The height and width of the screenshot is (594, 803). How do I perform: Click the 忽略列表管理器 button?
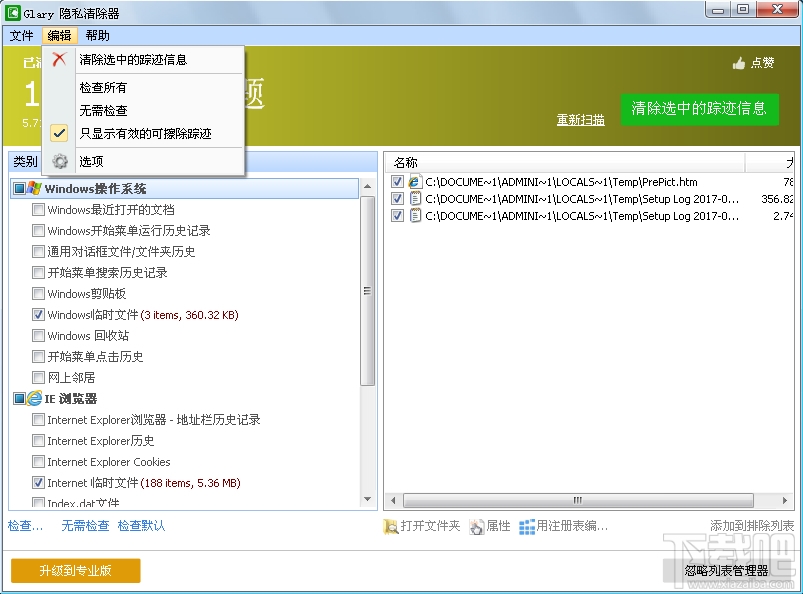[x=726, y=570]
